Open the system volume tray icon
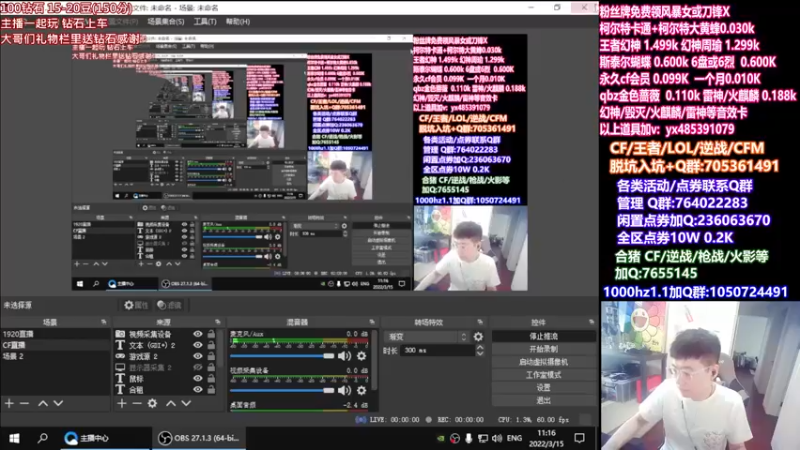 pos(496,438)
